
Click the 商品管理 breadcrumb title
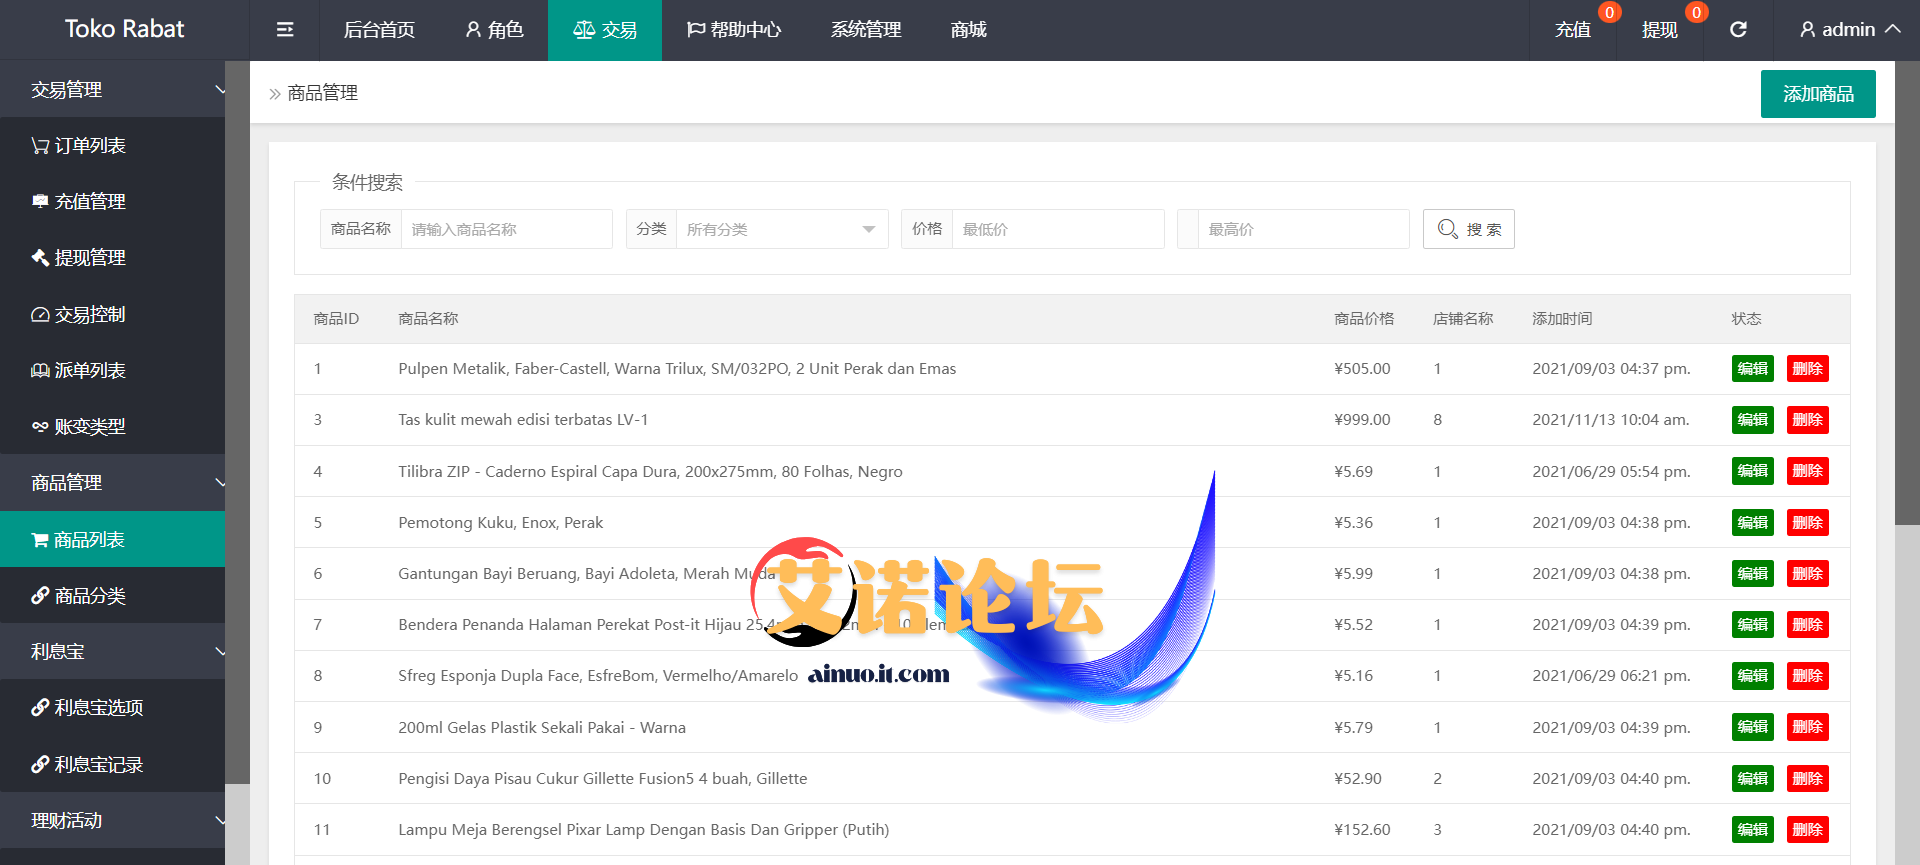(x=322, y=93)
